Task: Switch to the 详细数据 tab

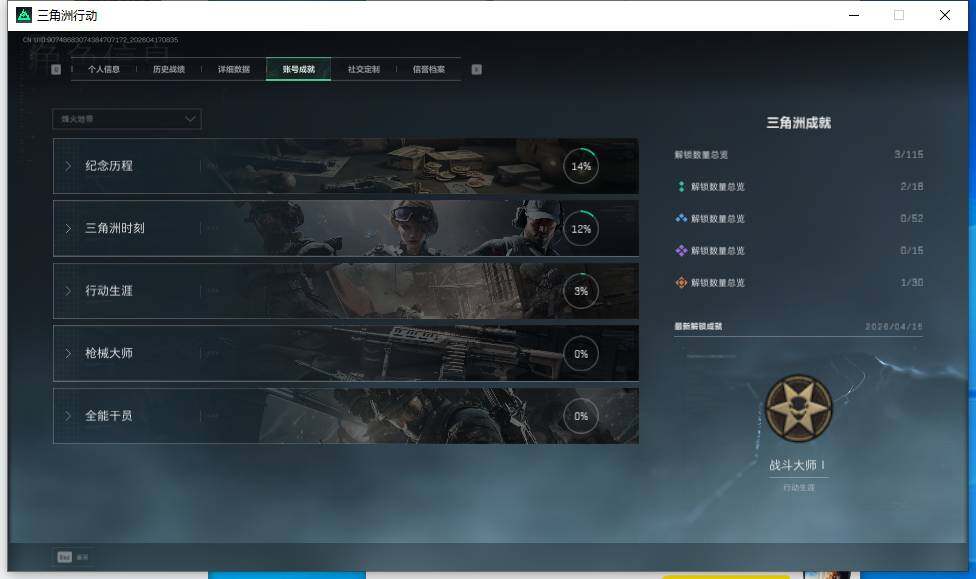Action: (233, 69)
